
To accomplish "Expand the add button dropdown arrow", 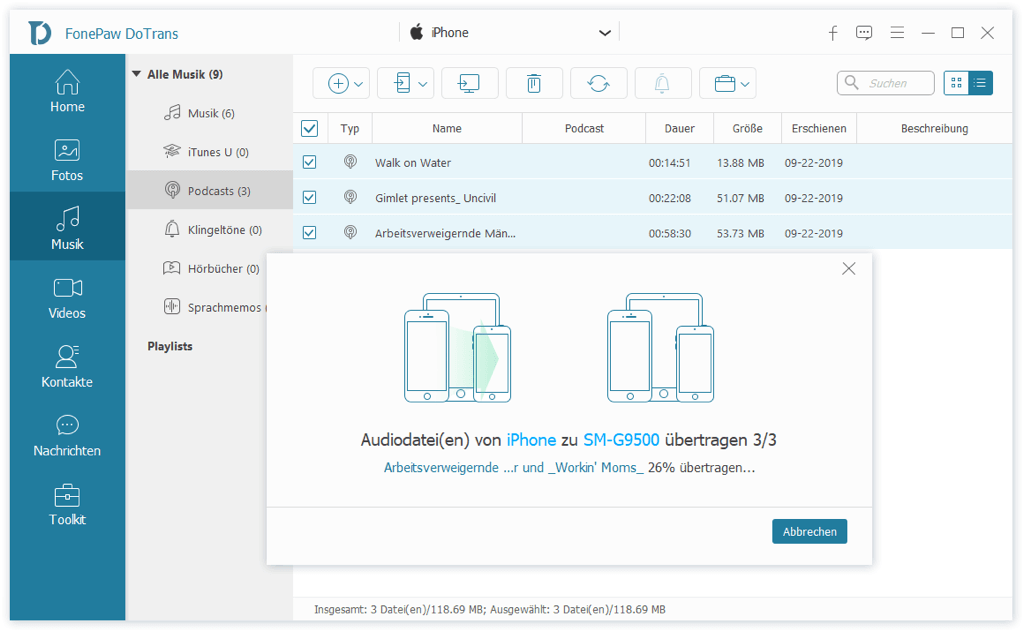I will [x=359, y=84].
